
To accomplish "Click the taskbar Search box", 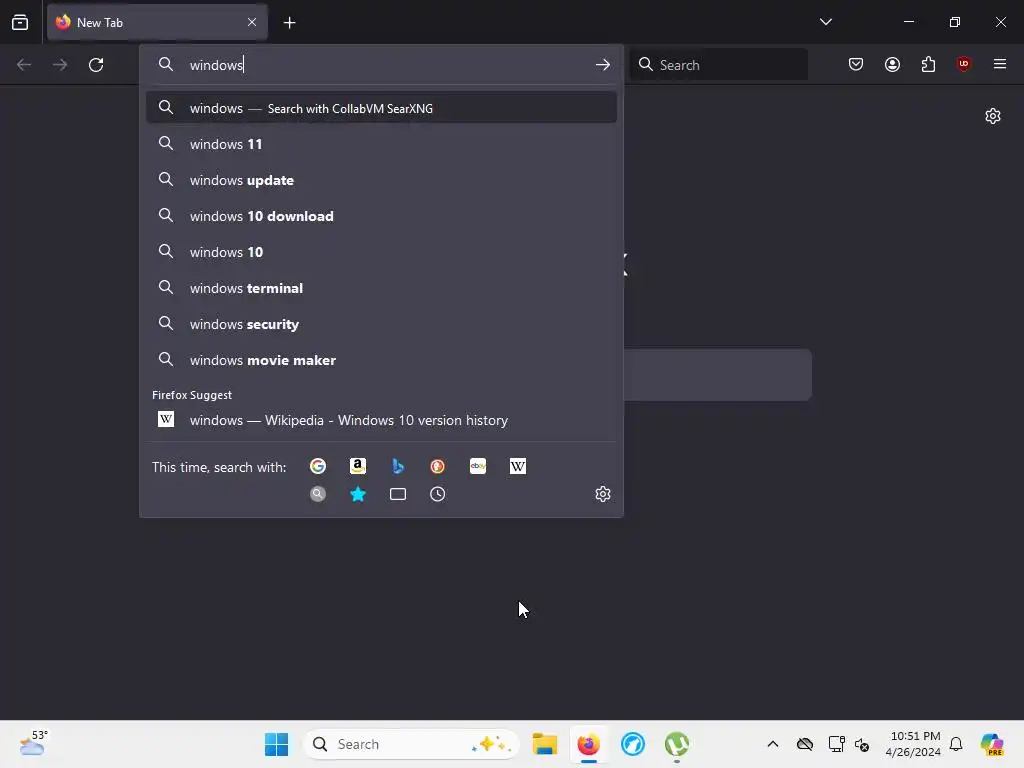I will point(411,744).
